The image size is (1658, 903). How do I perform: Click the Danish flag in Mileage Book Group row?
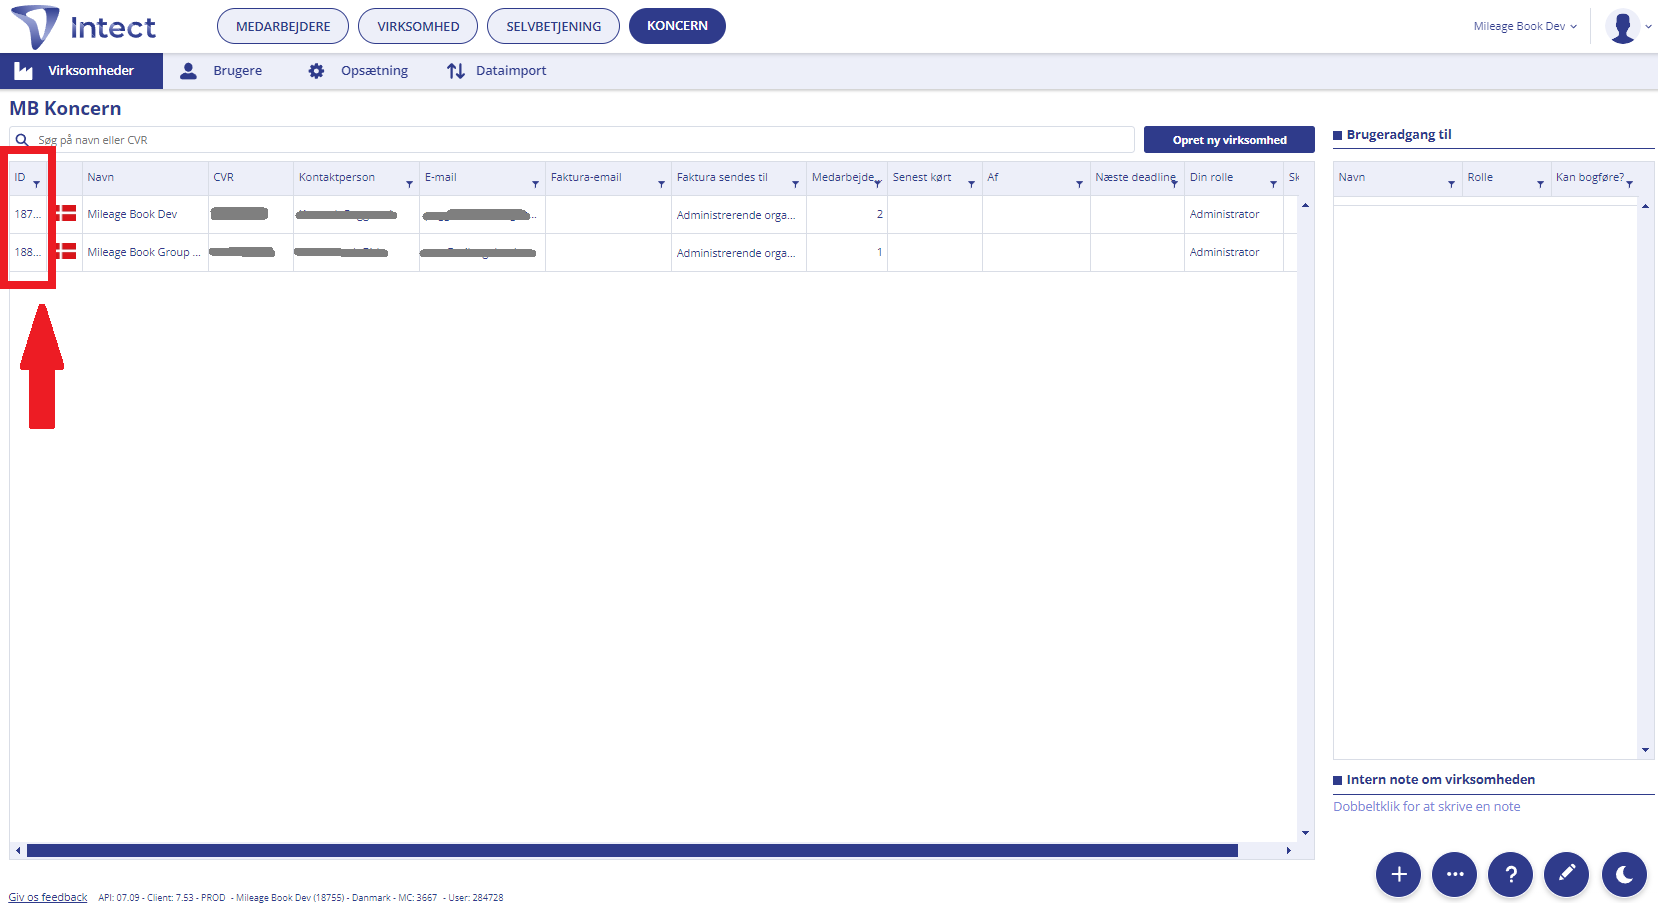pyautogui.click(x=66, y=251)
